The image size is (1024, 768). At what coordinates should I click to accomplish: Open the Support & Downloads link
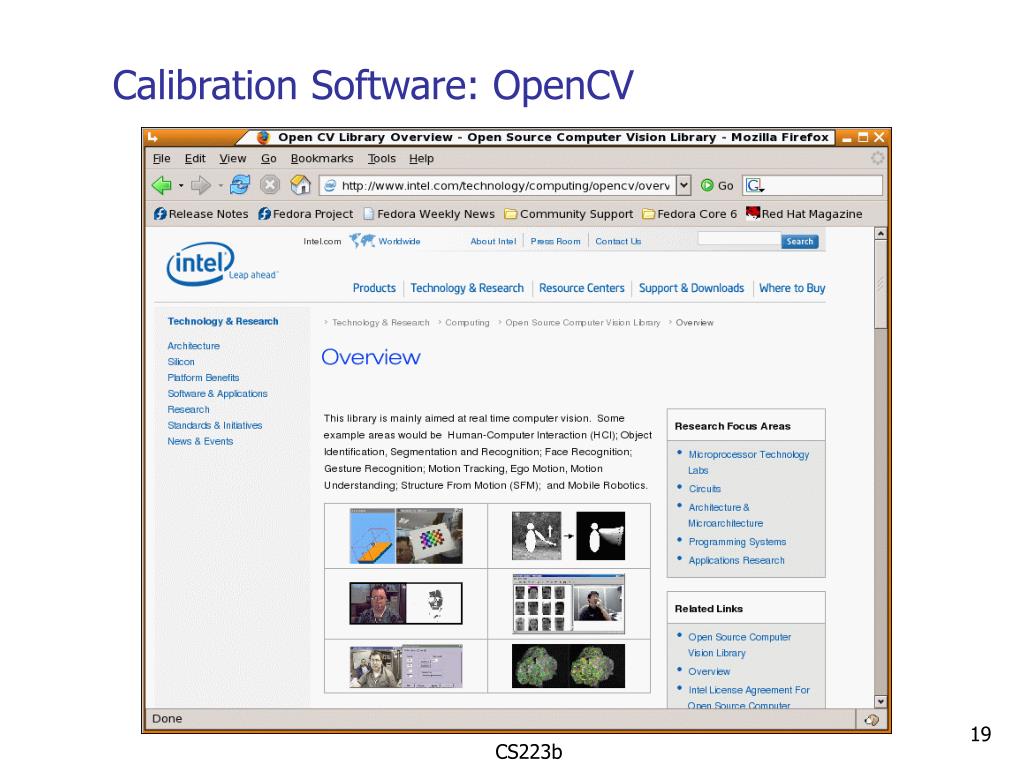coord(691,288)
